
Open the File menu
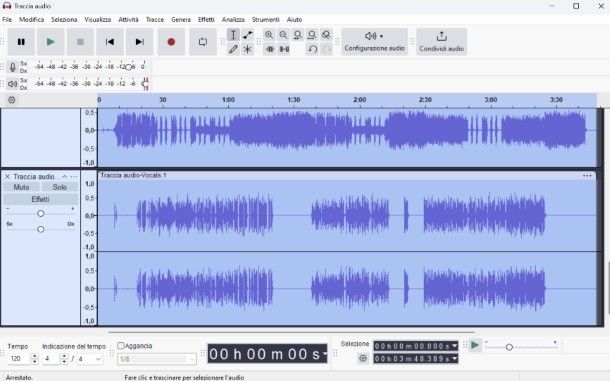(x=7, y=19)
